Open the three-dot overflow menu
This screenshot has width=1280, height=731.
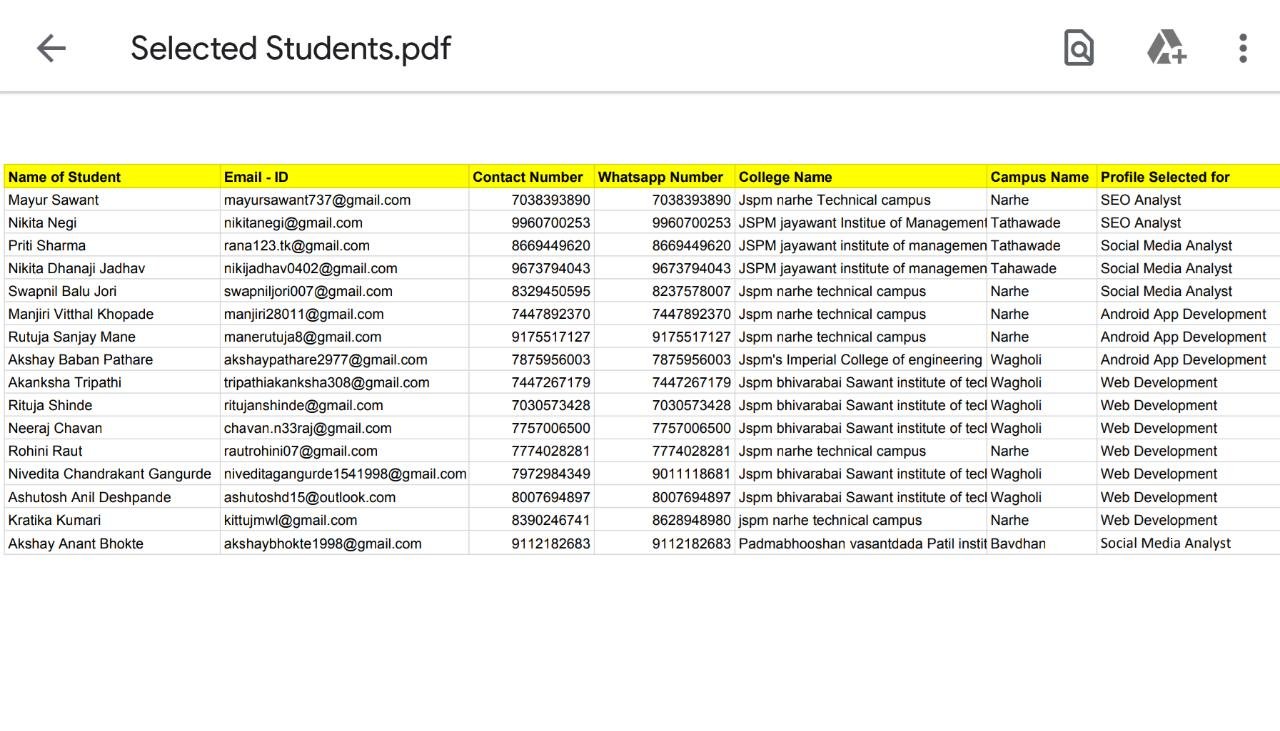pos(1243,48)
